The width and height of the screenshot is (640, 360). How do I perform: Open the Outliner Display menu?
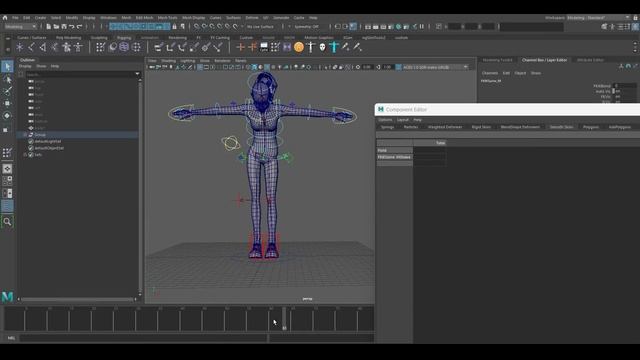(x=25, y=66)
